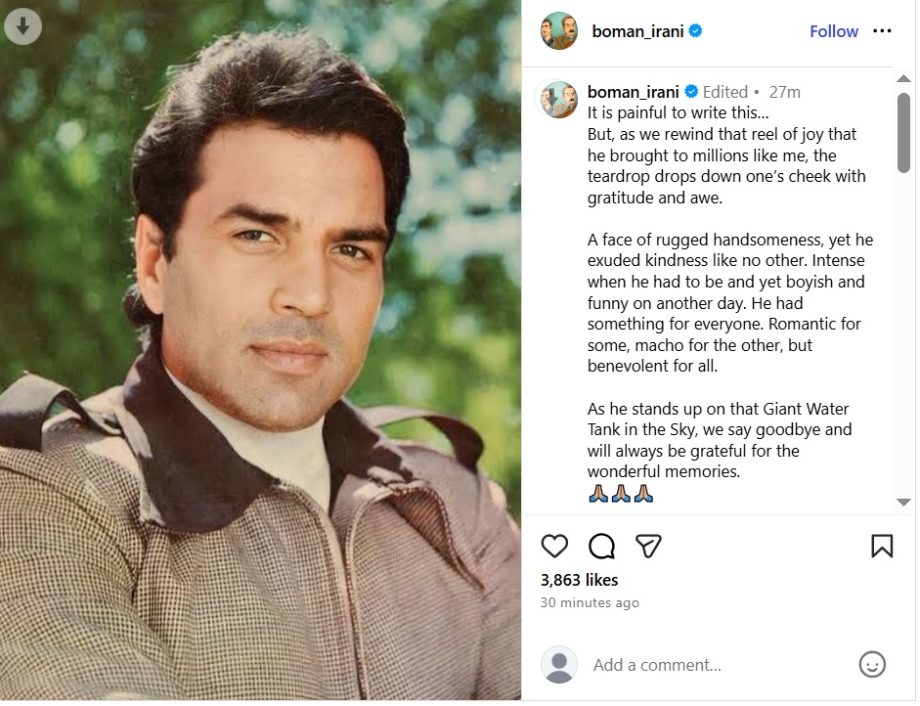Like the post using the heart icon
The image size is (920, 706).
(554, 546)
